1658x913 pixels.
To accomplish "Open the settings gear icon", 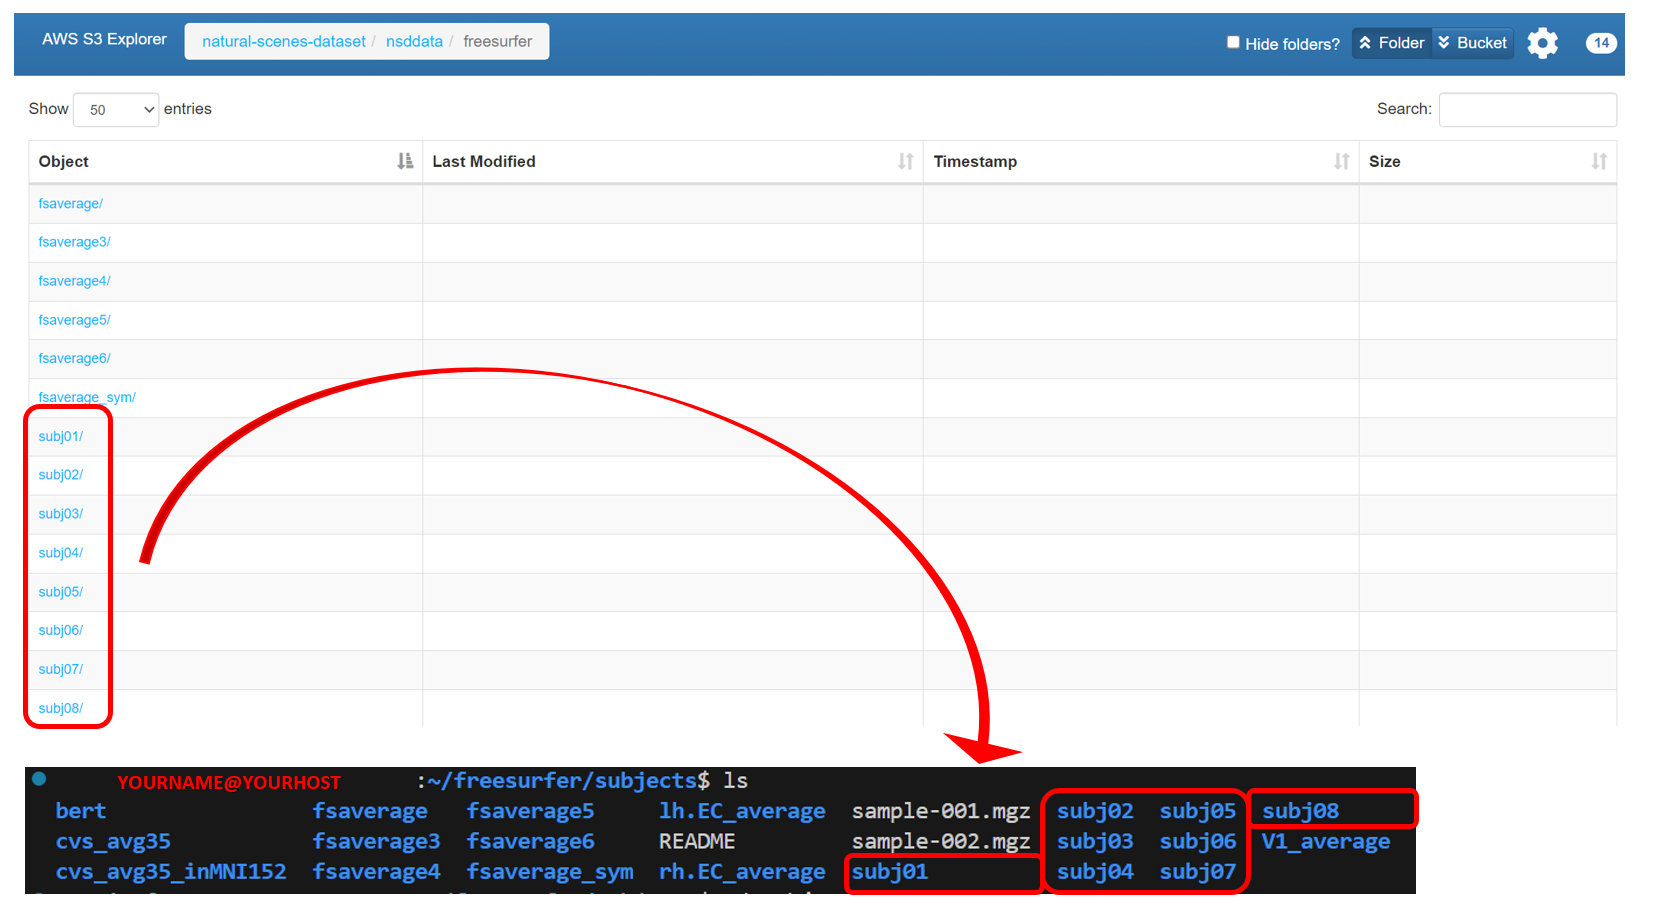I will (x=1542, y=43).
